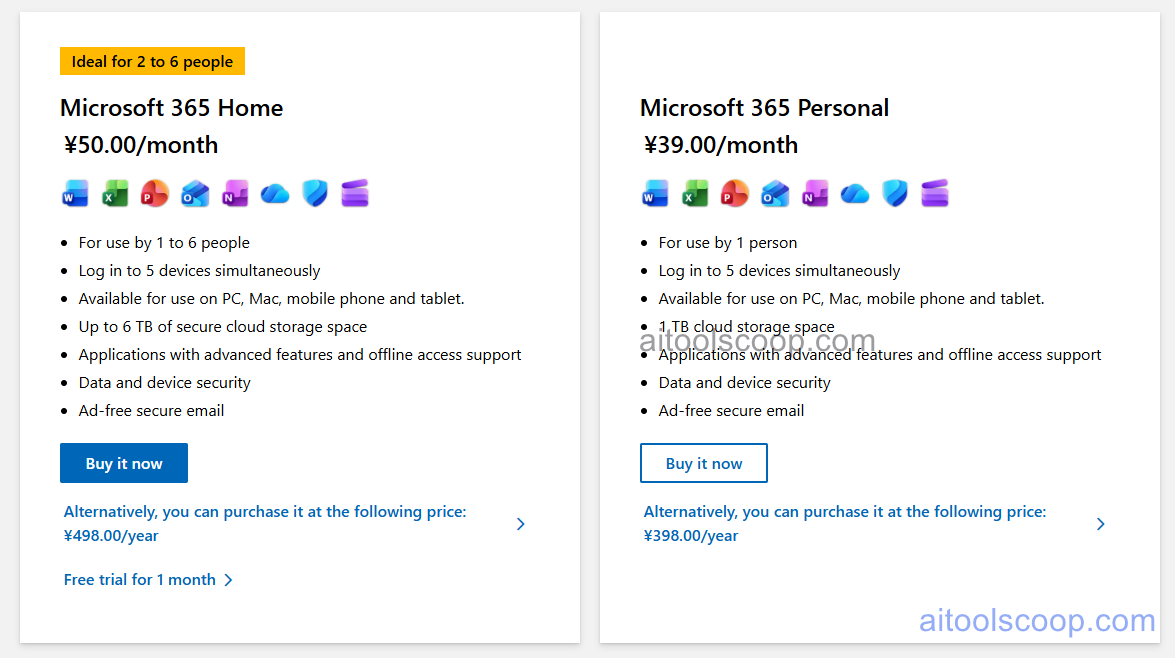This screenshot has height=658, width=1175.
Task: Open the Free trial for 1 month link
Action: point(139,579)
